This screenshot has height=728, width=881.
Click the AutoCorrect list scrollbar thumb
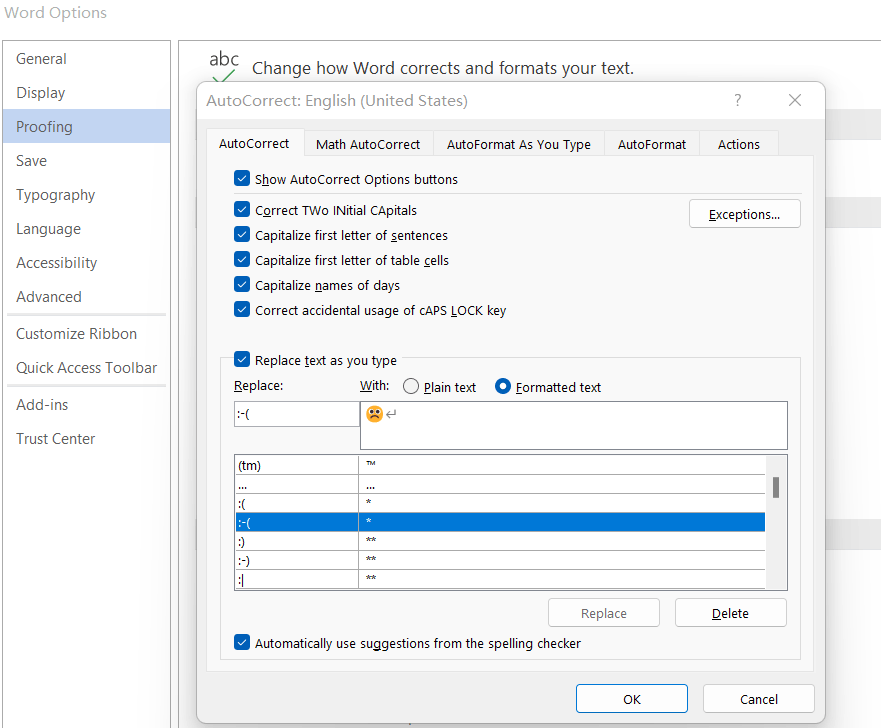click(775, 487)
